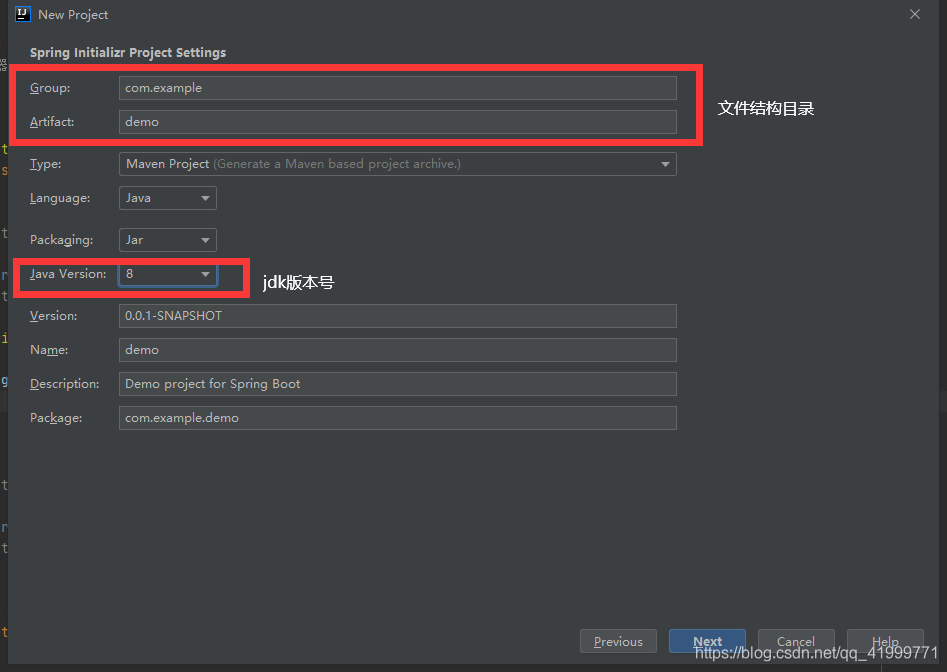Go back with the Previous button
The width and height of the screenshot is (947, 672).
click(618, 641)
